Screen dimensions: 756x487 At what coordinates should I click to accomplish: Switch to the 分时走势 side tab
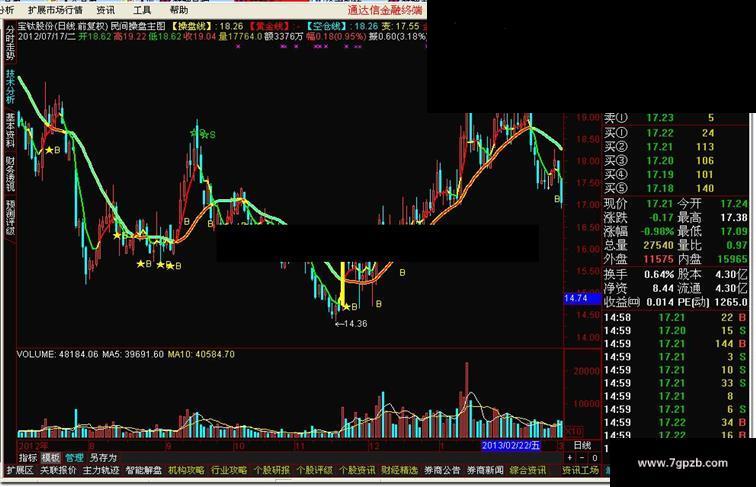[x=10, y=42]
